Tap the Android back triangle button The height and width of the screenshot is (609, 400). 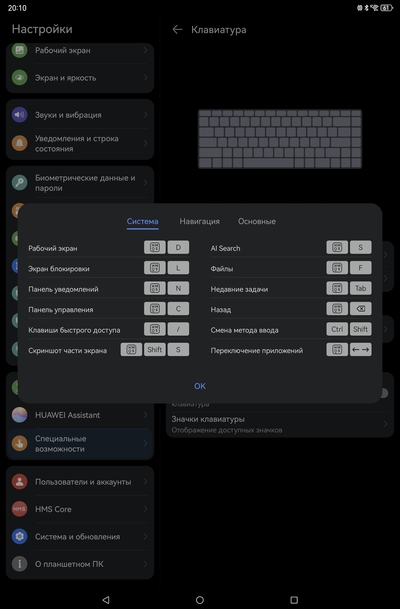pyautogui.click(x=106, y=600)
